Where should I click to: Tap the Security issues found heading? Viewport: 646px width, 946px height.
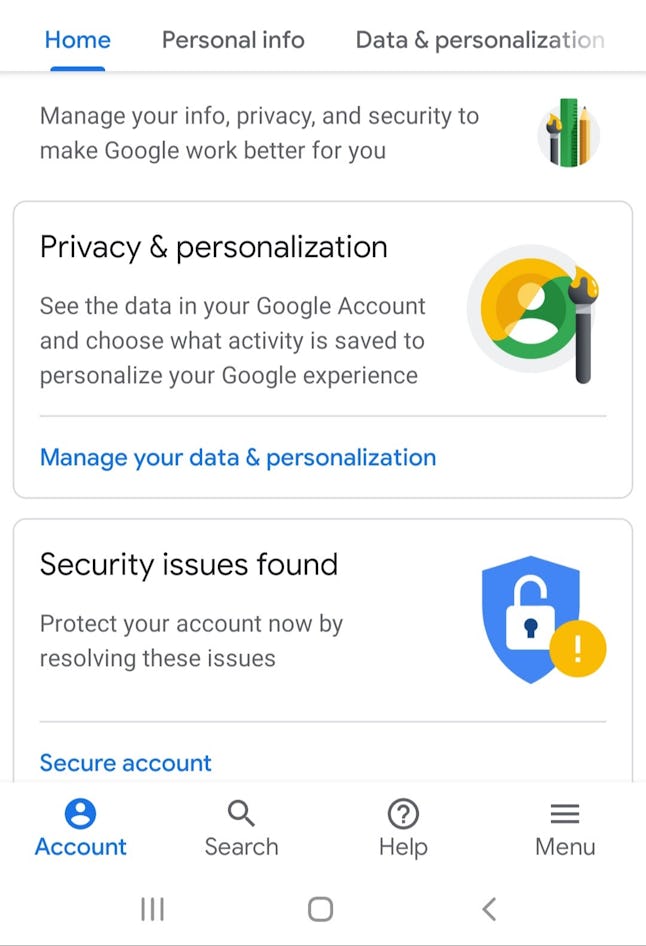click(189, 565)
